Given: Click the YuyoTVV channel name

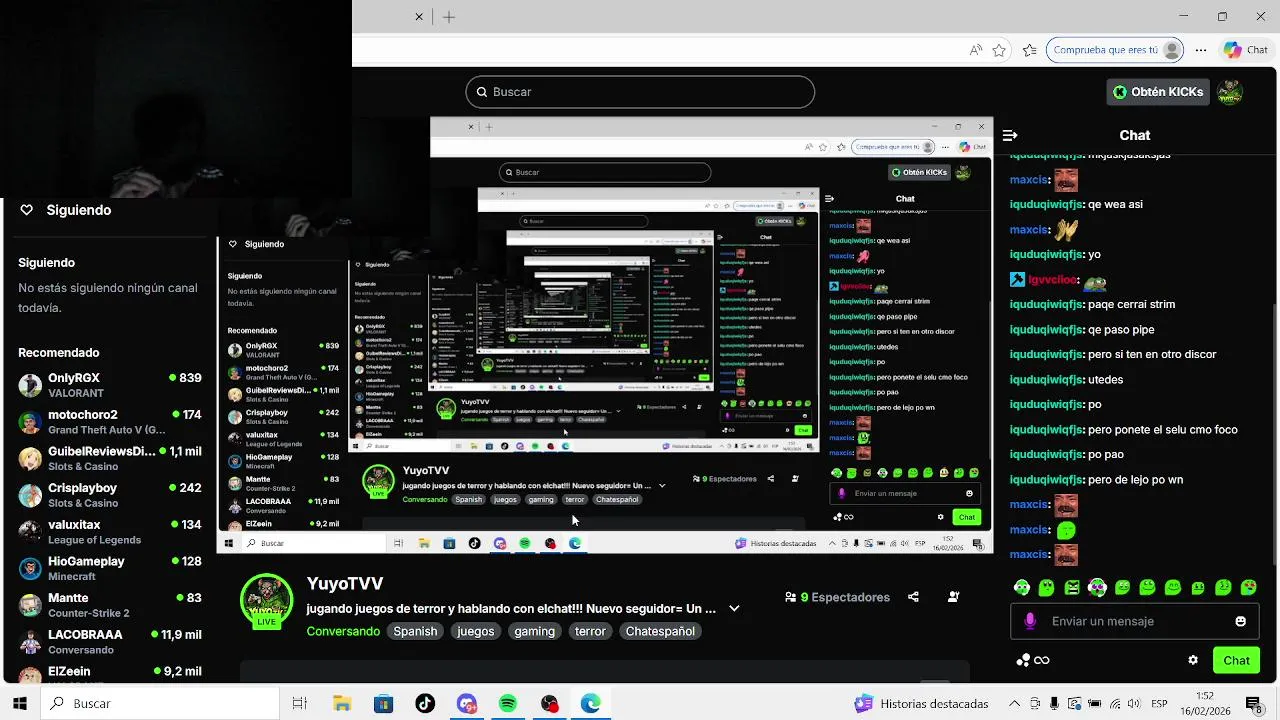Looking at the screenshot, I should pos(345,583).
